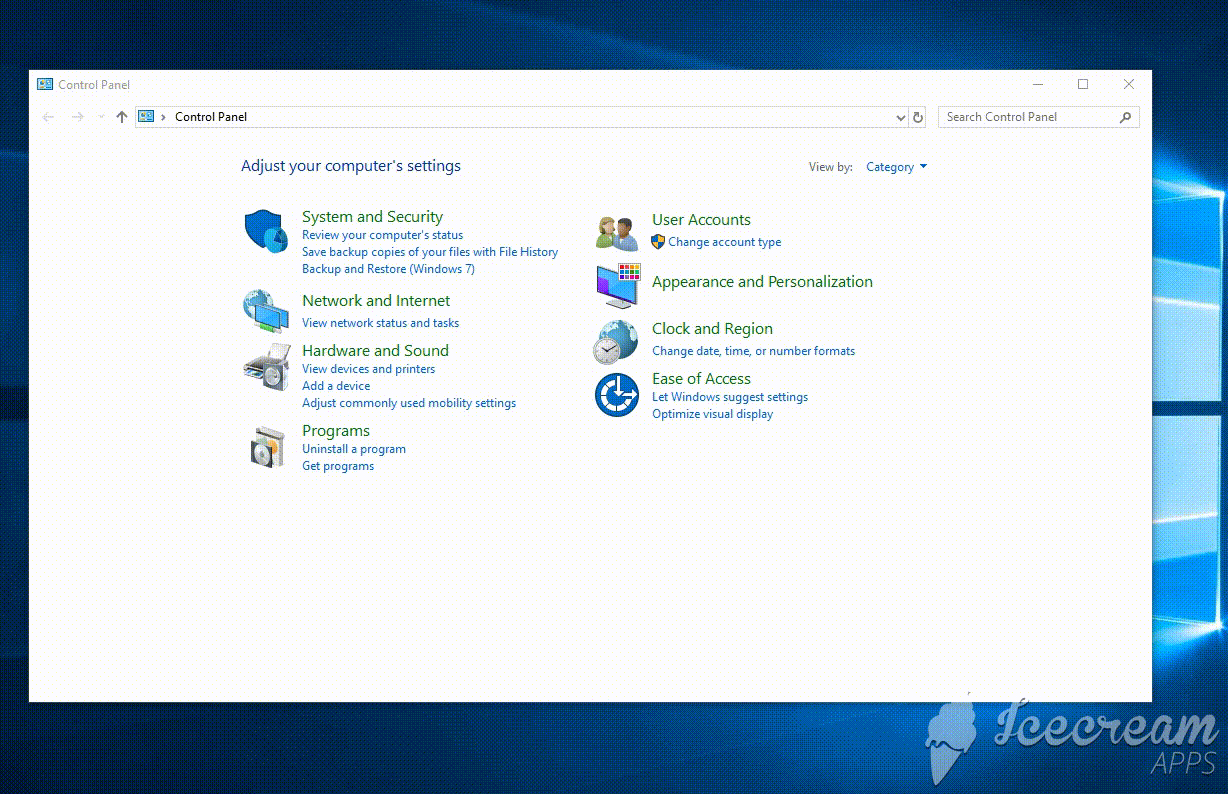
Task: Open Network and Internet category
Action: pos(376,301)
